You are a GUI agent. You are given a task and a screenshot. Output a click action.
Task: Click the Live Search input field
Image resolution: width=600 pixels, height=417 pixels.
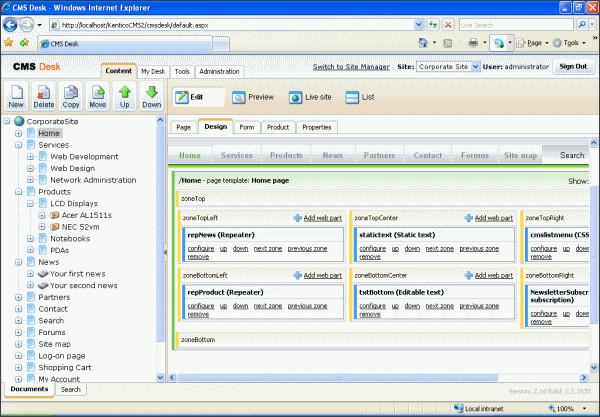click(516, 25)
